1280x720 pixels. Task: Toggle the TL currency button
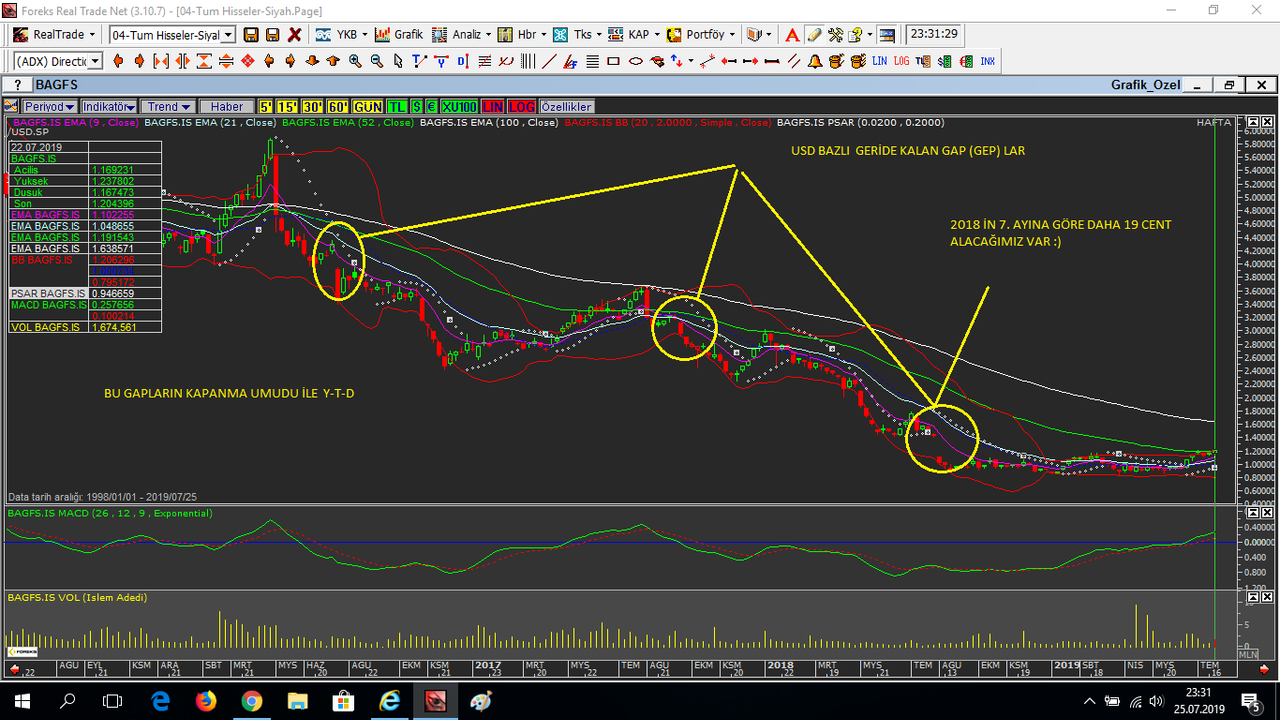coord(397,106)
